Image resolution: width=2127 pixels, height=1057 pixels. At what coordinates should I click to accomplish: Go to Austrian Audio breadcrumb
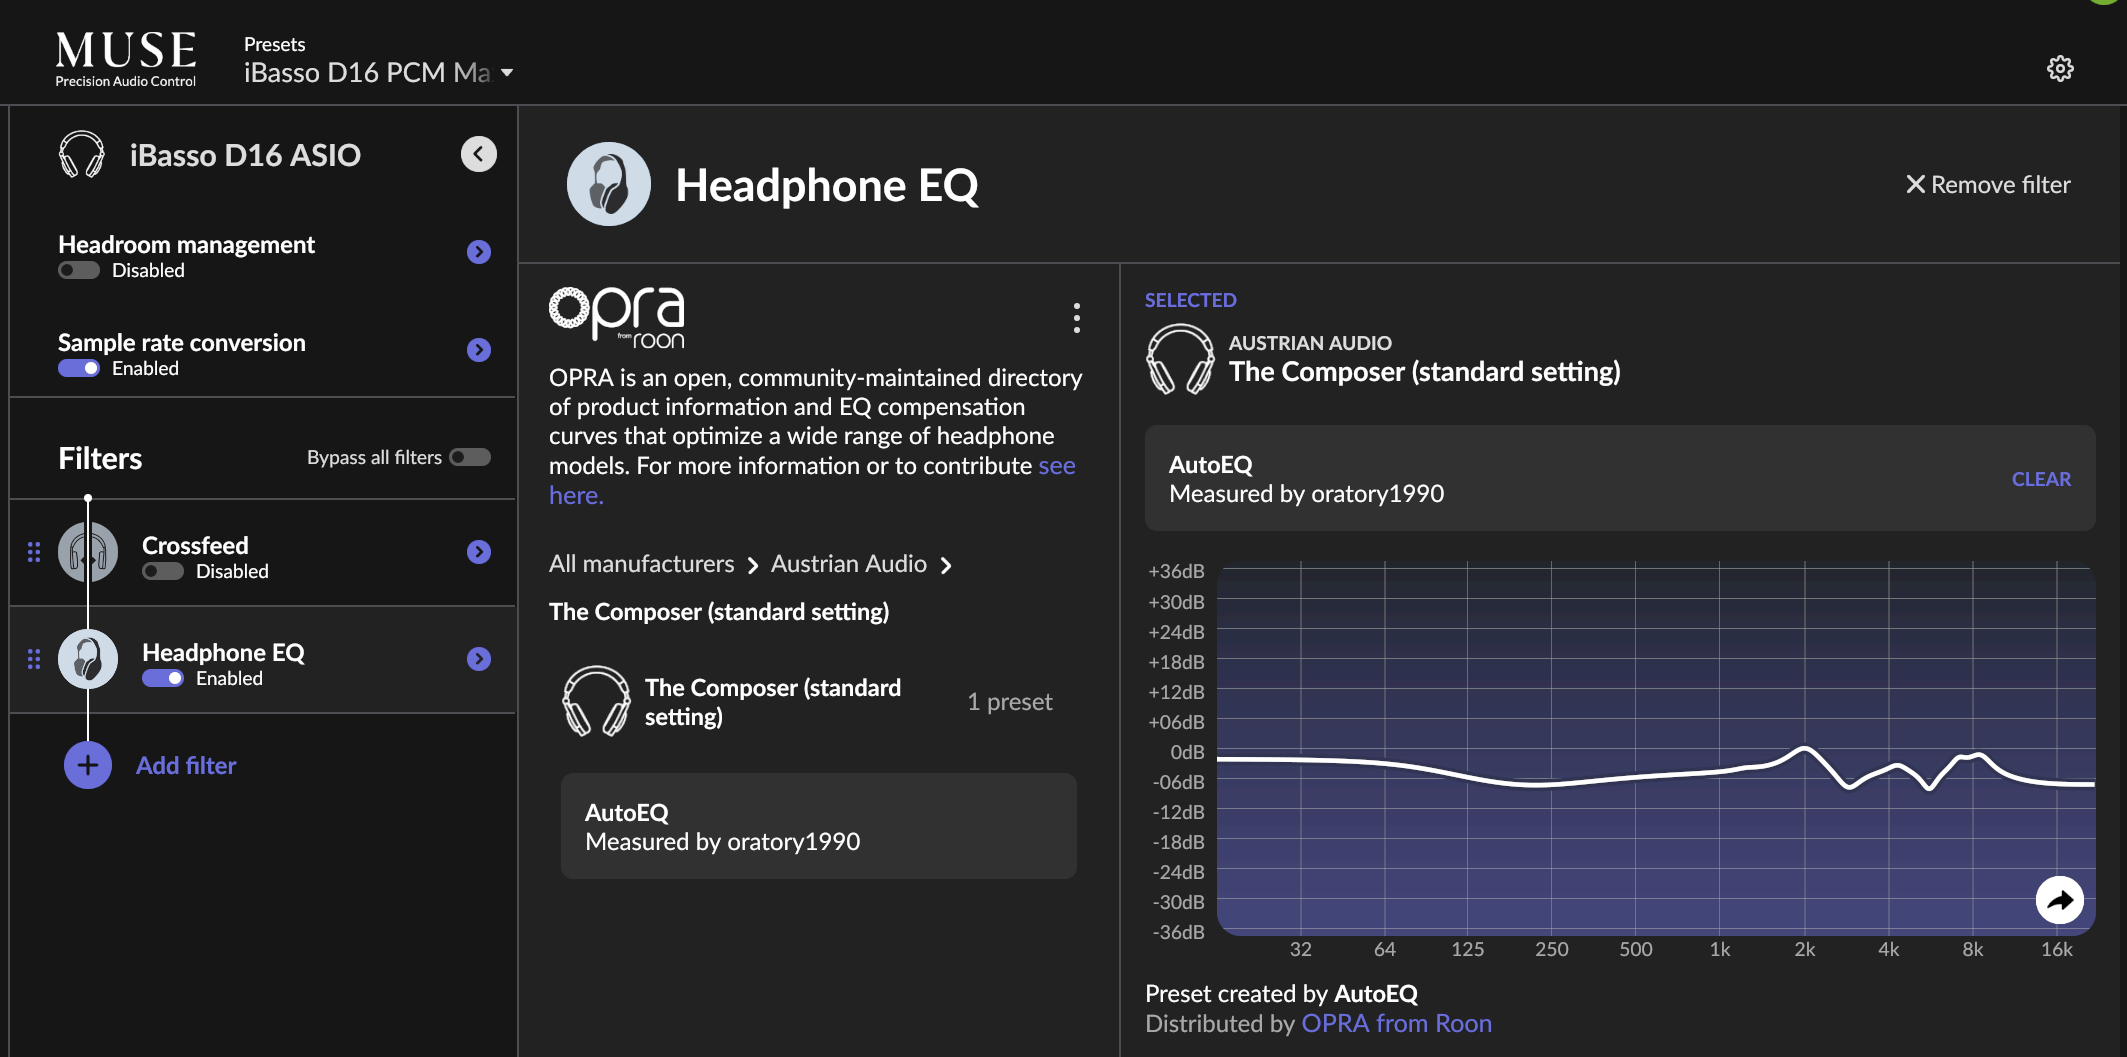[x=848, y=564]
